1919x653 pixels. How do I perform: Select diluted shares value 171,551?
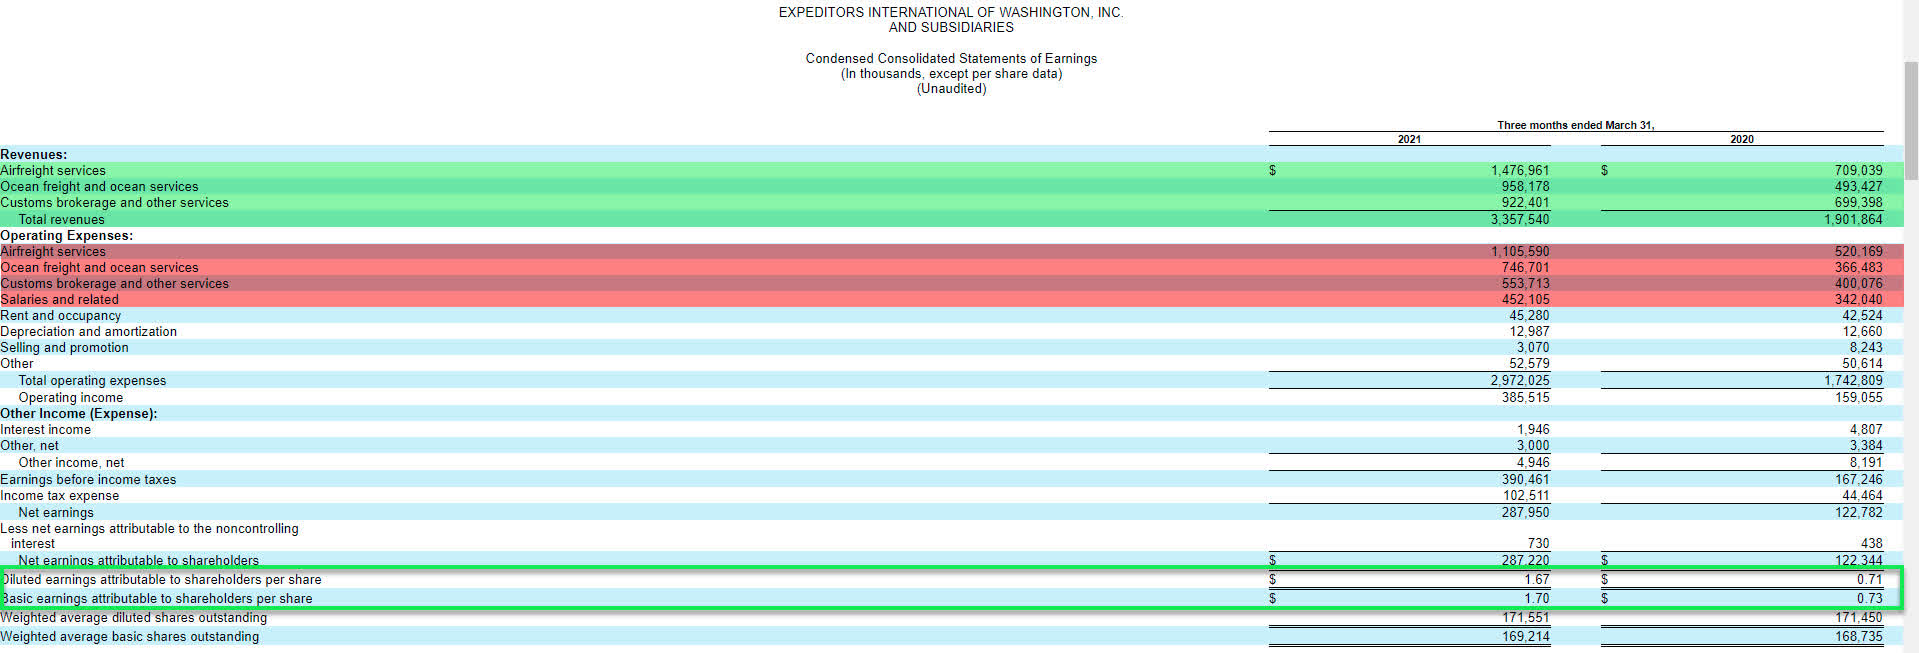point(1525,618)
